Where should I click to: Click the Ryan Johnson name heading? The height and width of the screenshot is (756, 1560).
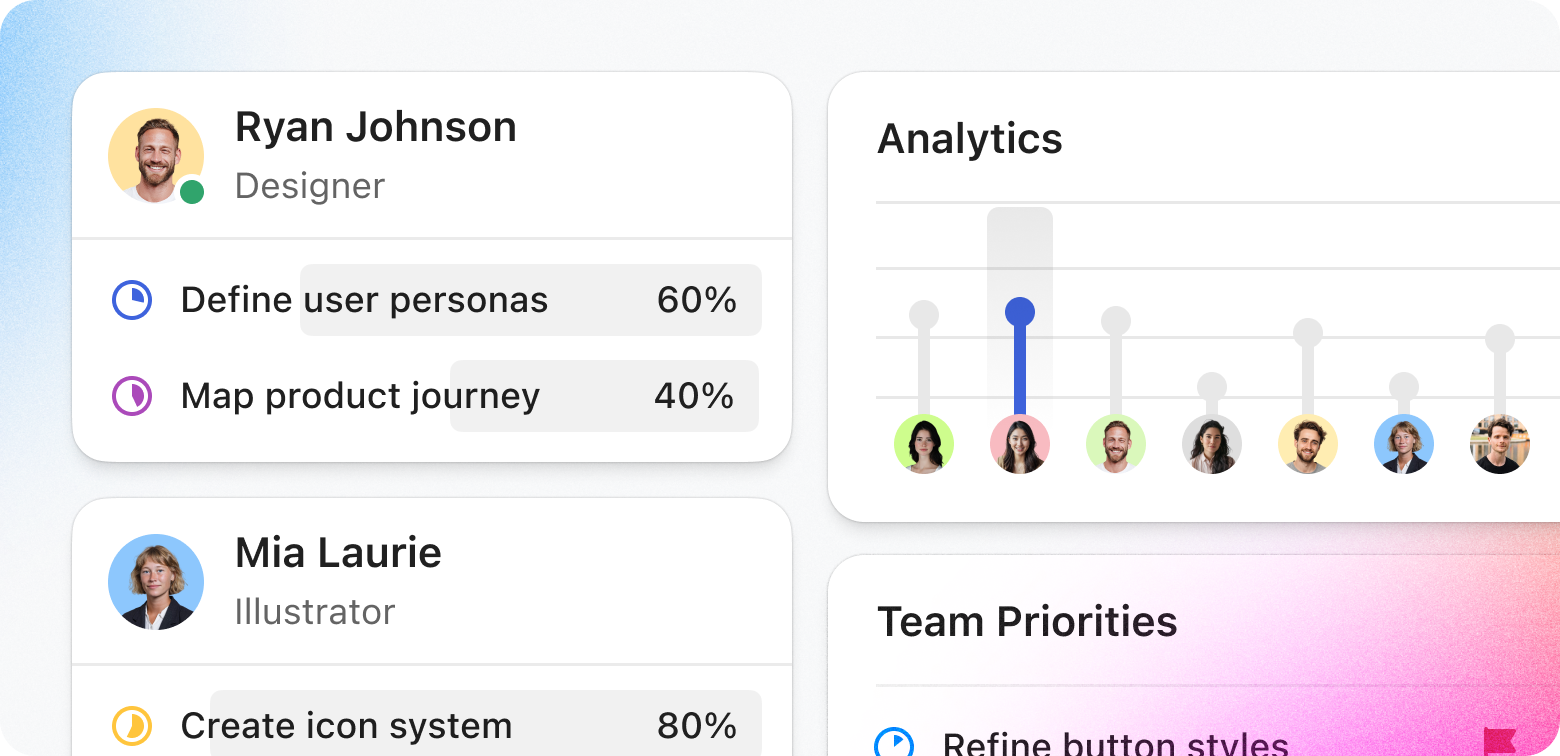(x=376, y=127)
